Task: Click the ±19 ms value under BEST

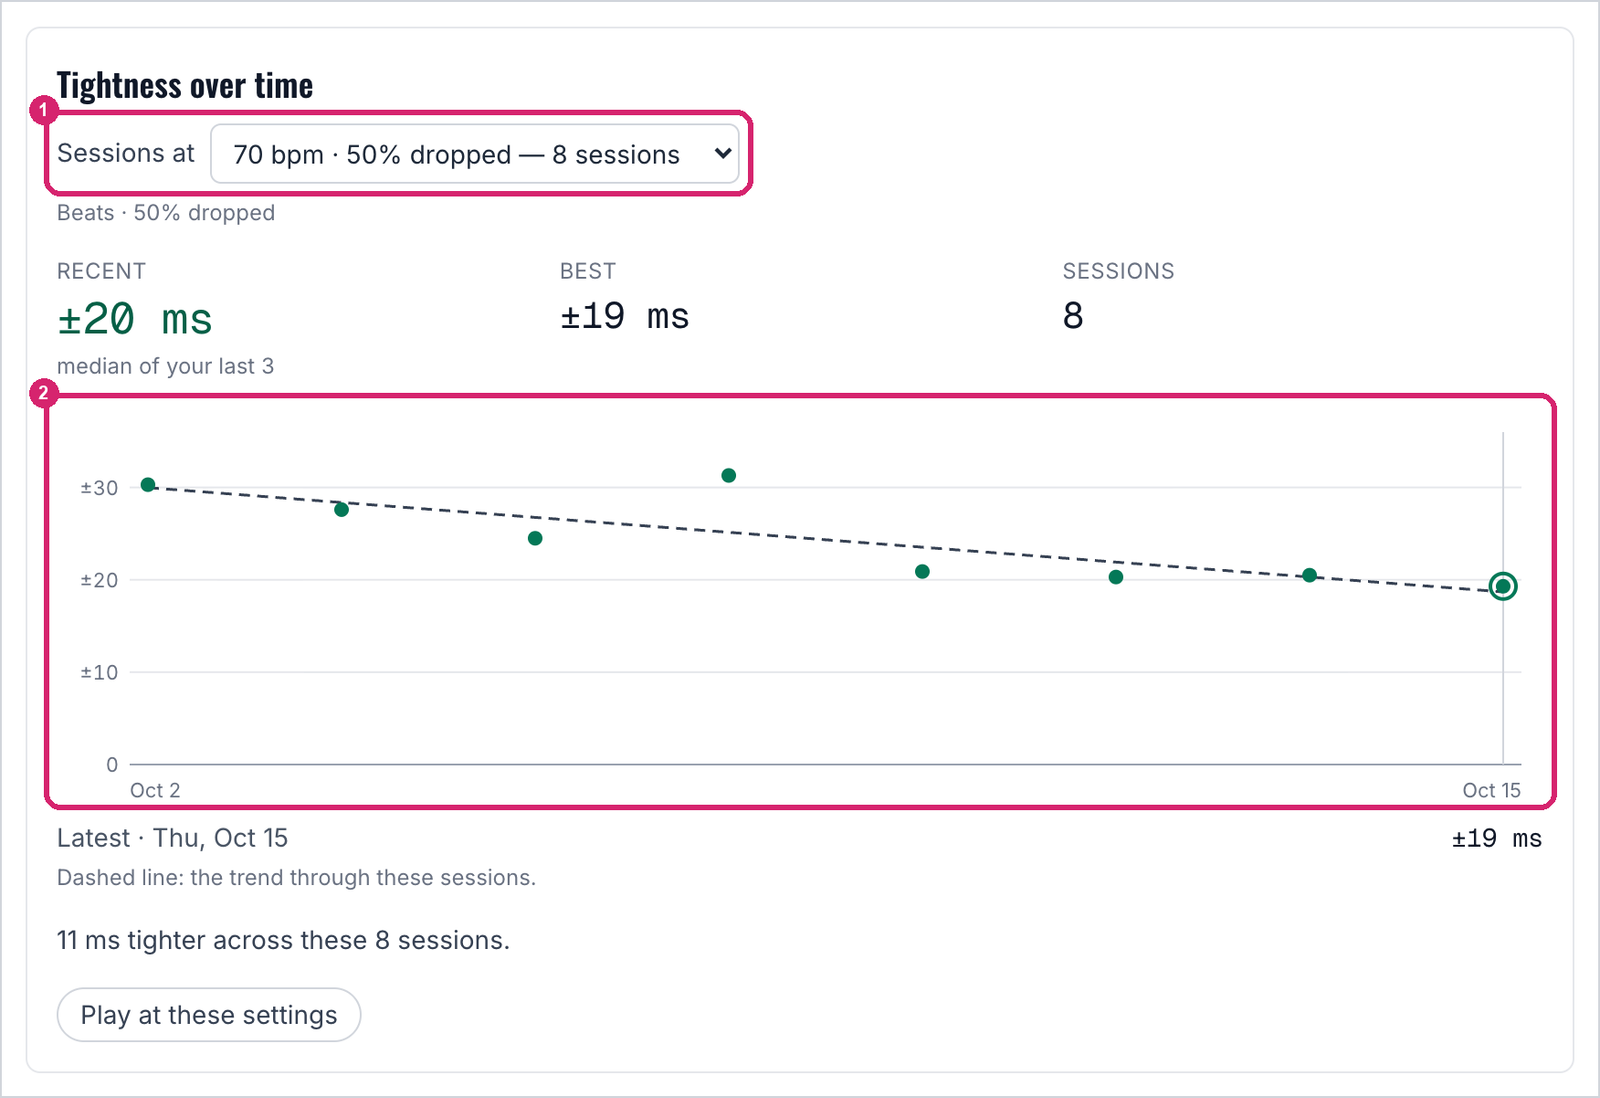Action: tap(624, 317)
